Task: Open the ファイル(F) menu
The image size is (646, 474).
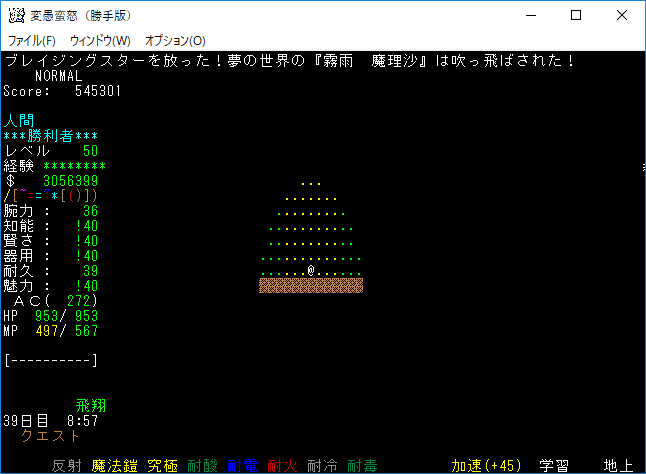Action: click(32, 41)
